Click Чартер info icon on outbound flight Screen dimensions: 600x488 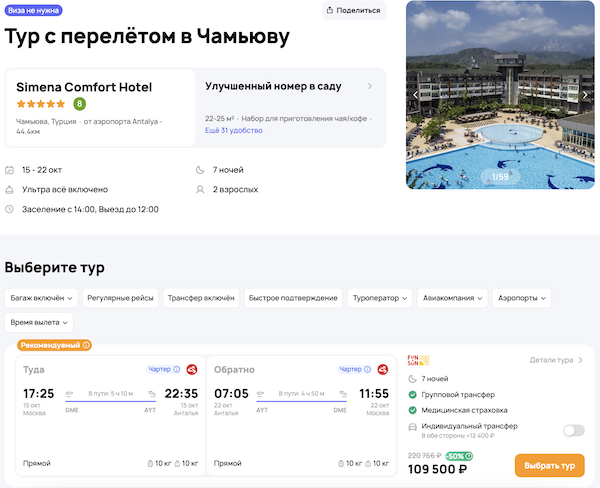click(178, 369)
